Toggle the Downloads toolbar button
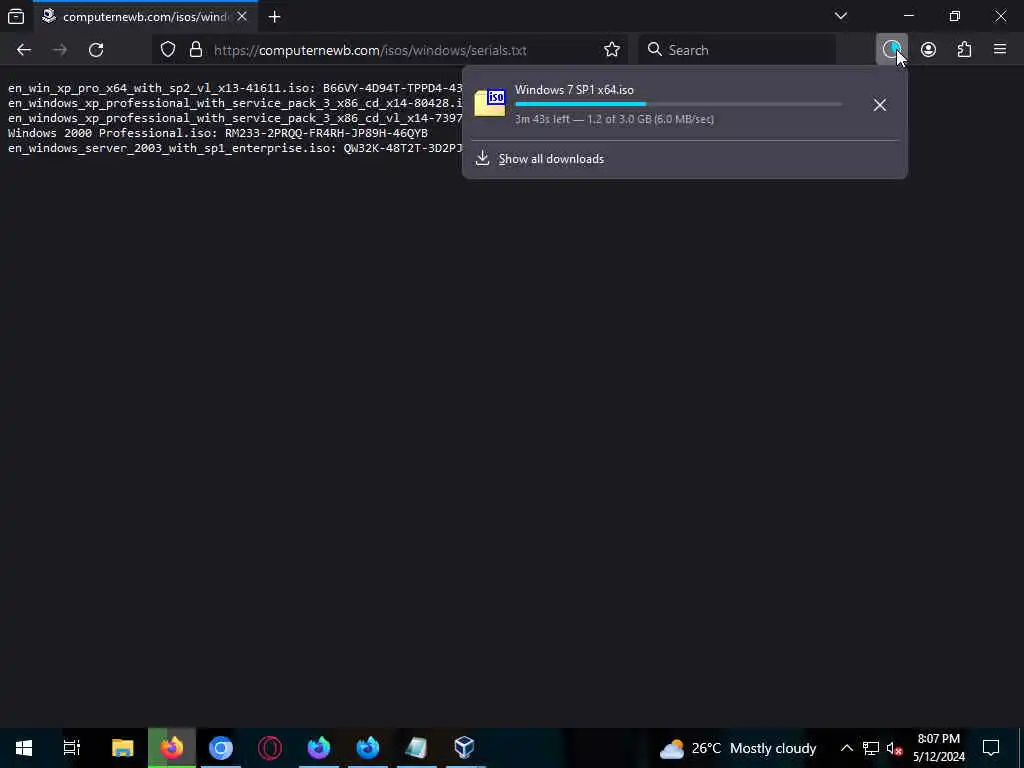This screenshot has width=1024, height=768. [x=891, y=50]
